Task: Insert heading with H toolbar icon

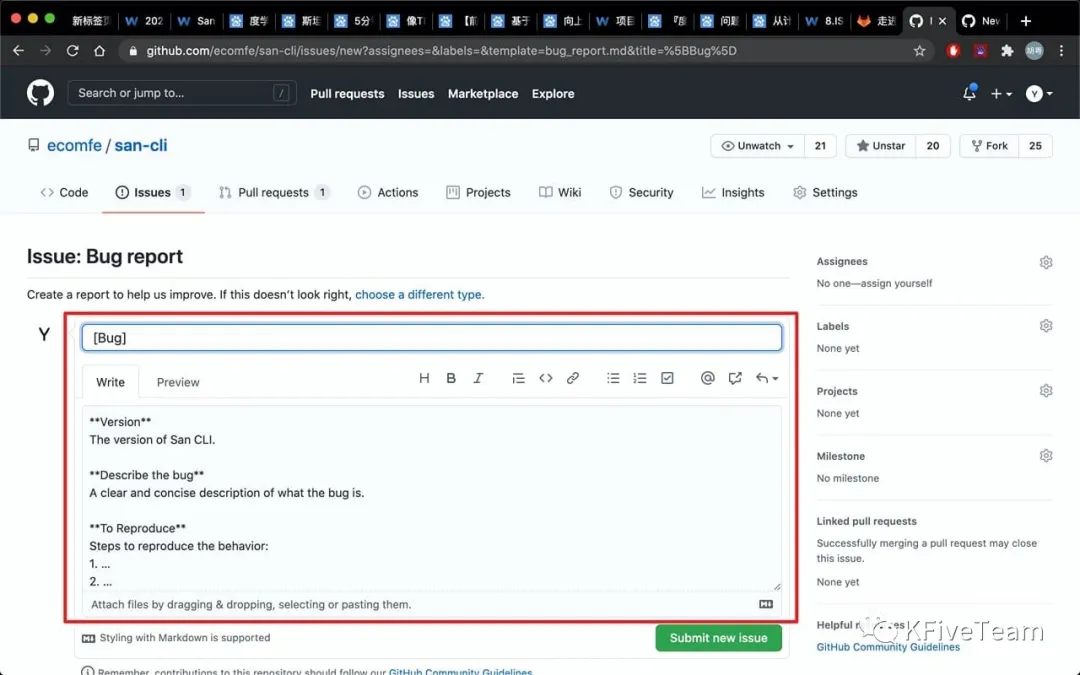Action: point(424,378)
